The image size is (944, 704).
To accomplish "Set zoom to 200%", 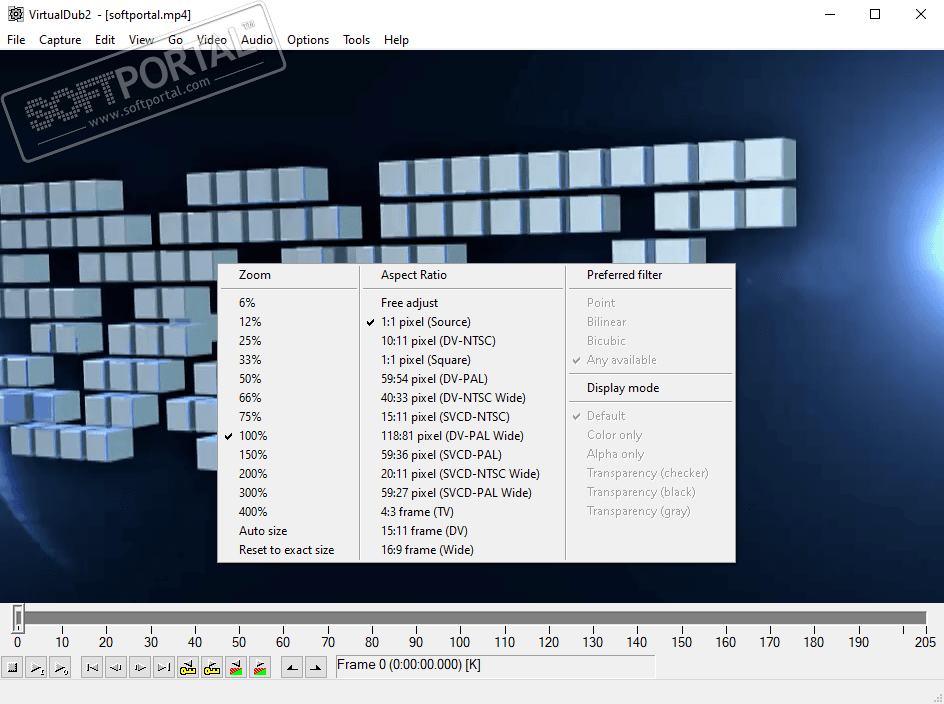I will click(x=289, y=474).
